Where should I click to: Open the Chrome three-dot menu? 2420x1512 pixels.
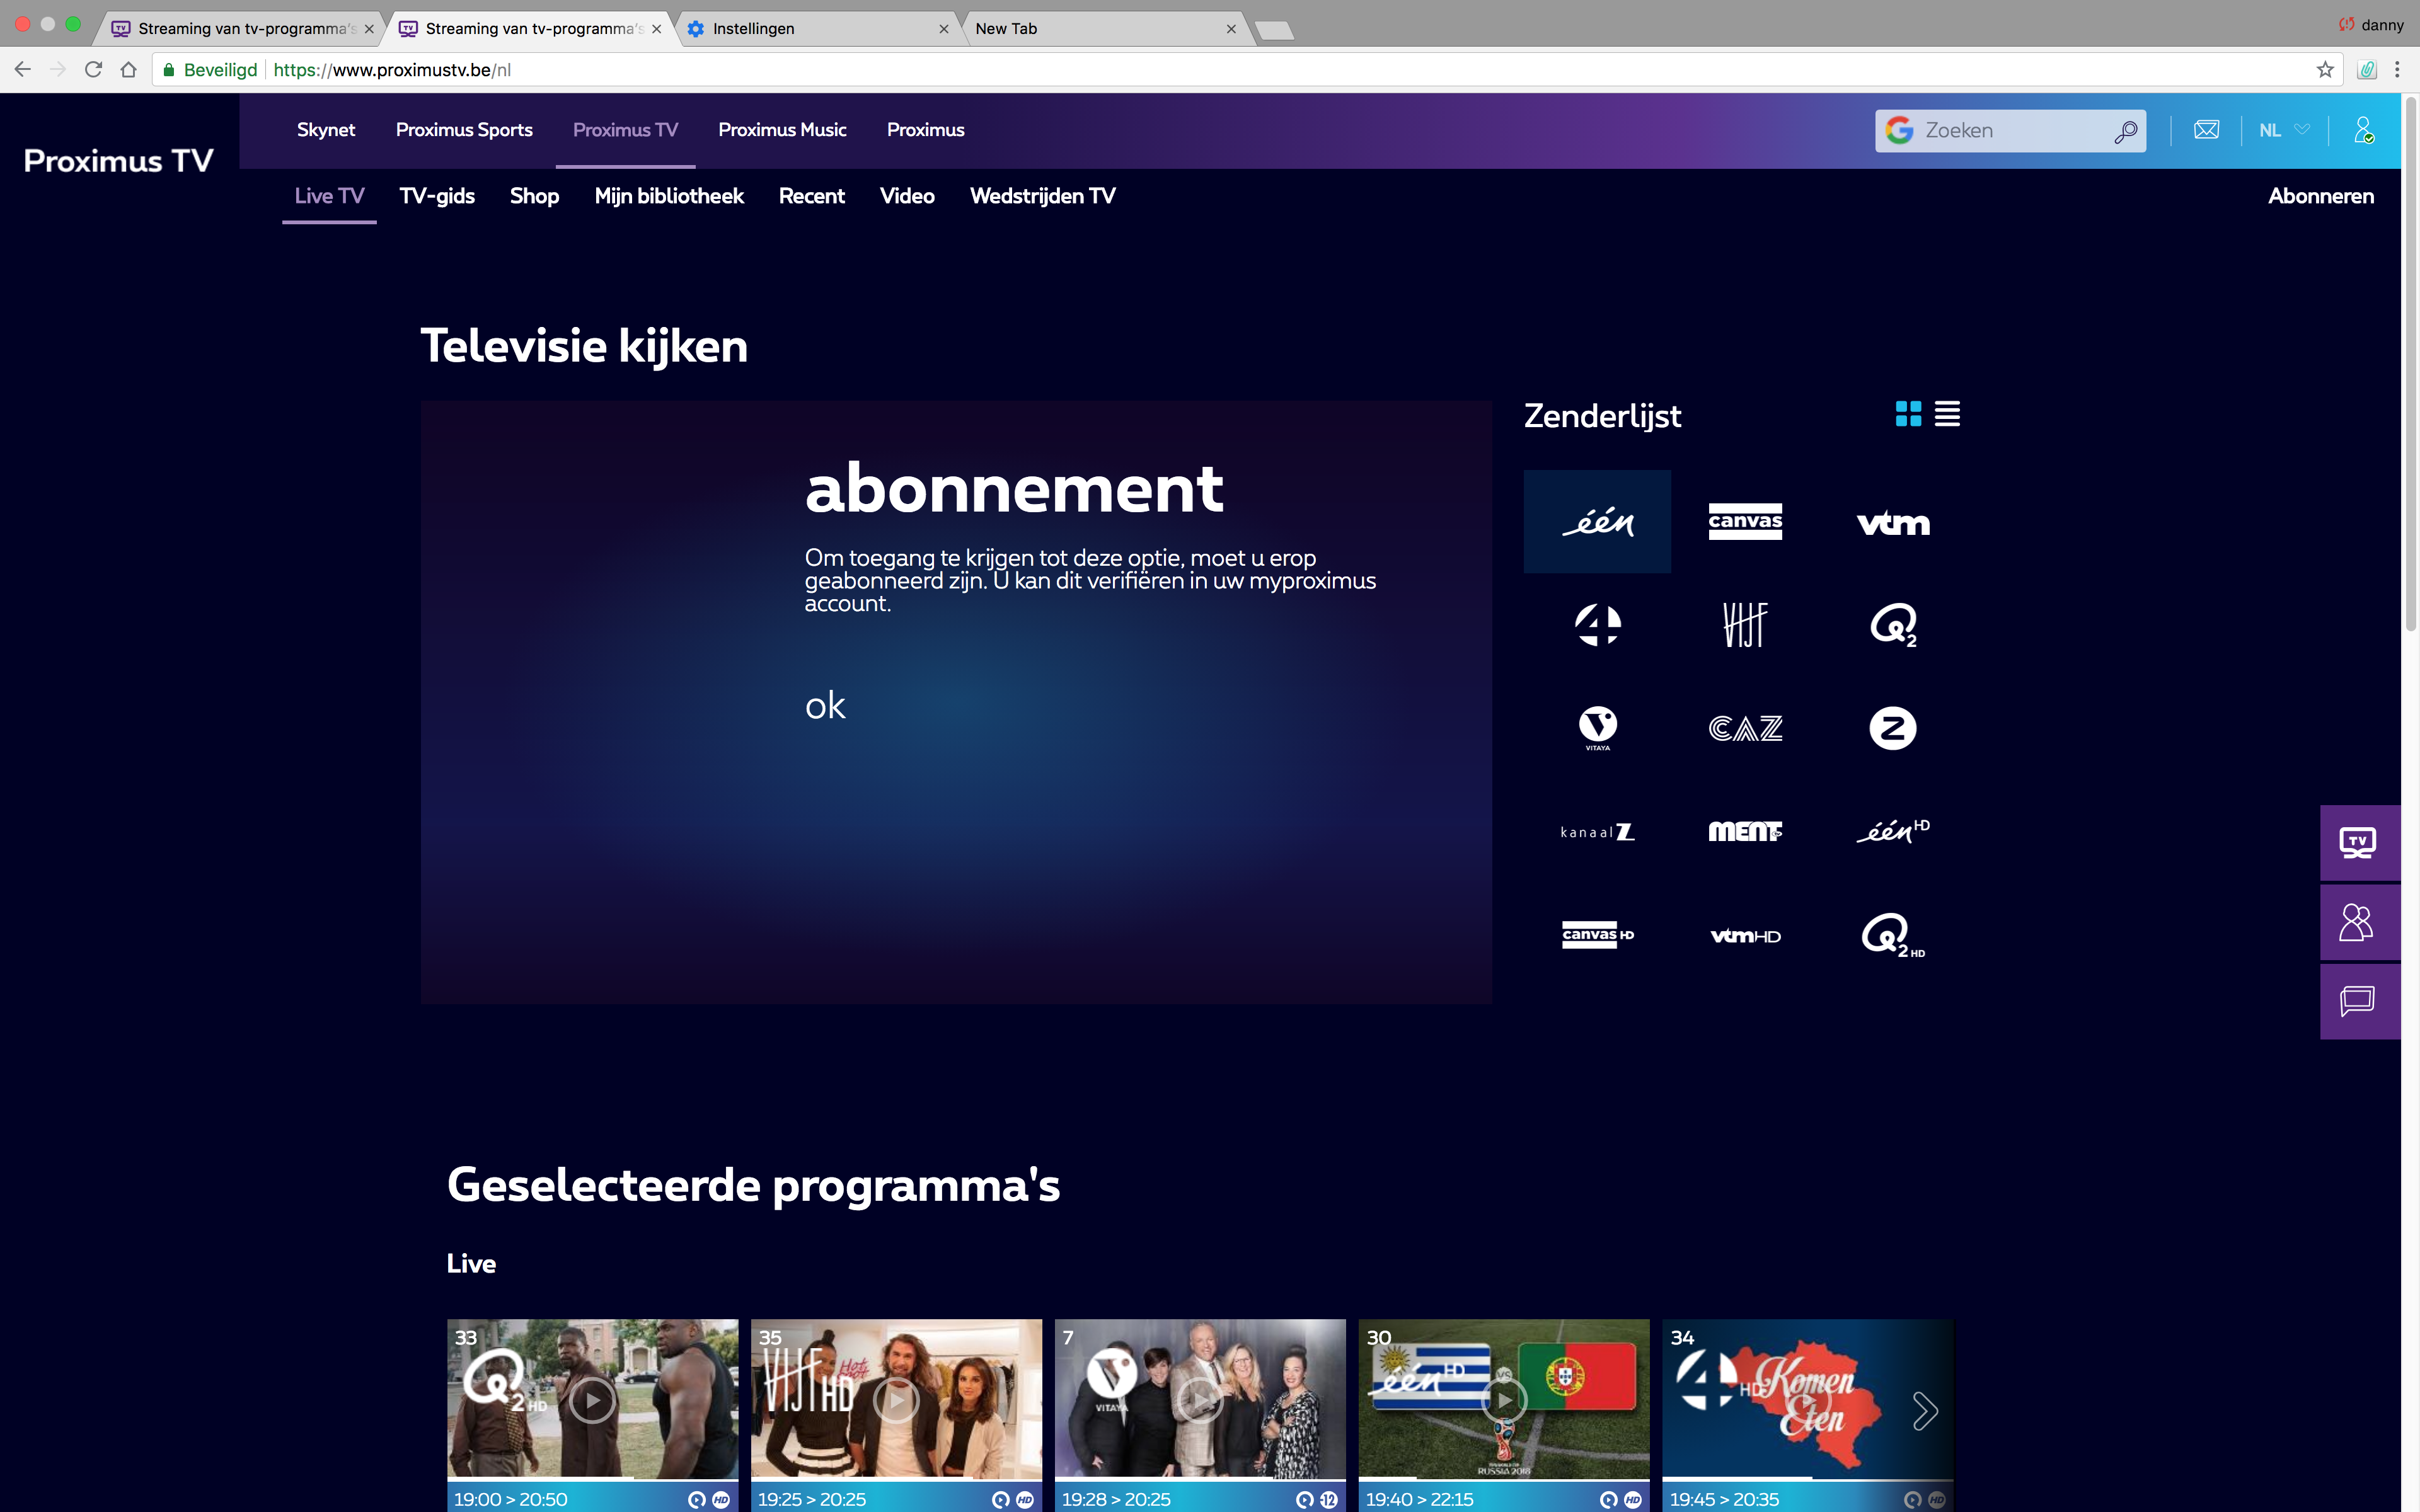[x=2397, y=70]
